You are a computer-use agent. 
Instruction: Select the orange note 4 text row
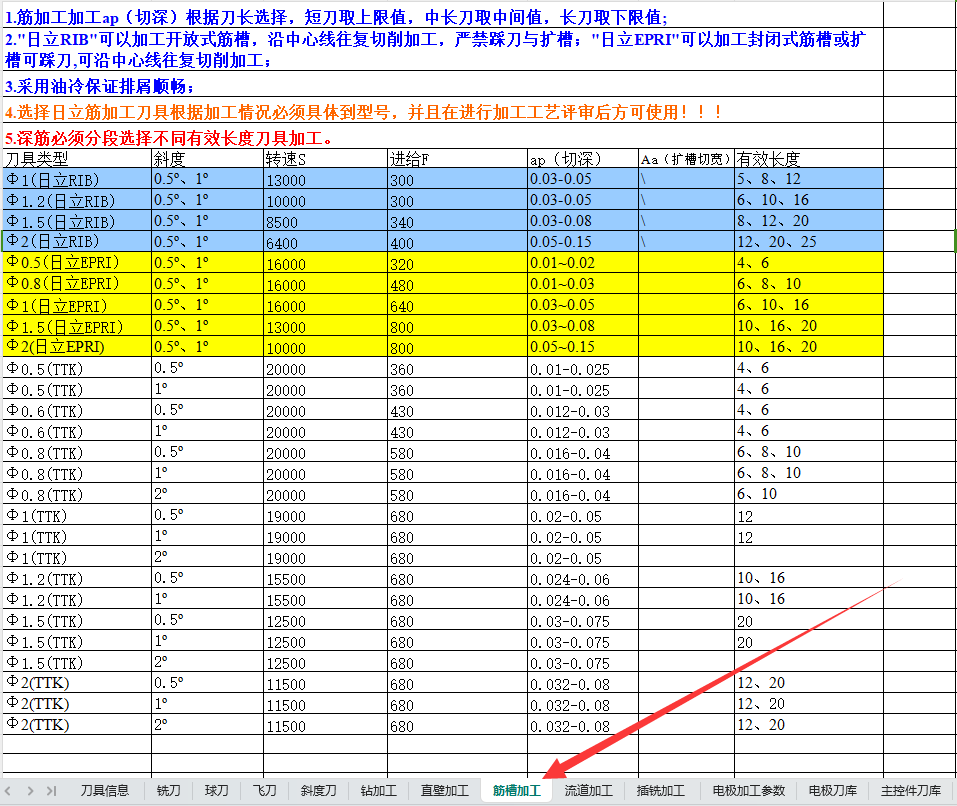(x=443, y=111)
